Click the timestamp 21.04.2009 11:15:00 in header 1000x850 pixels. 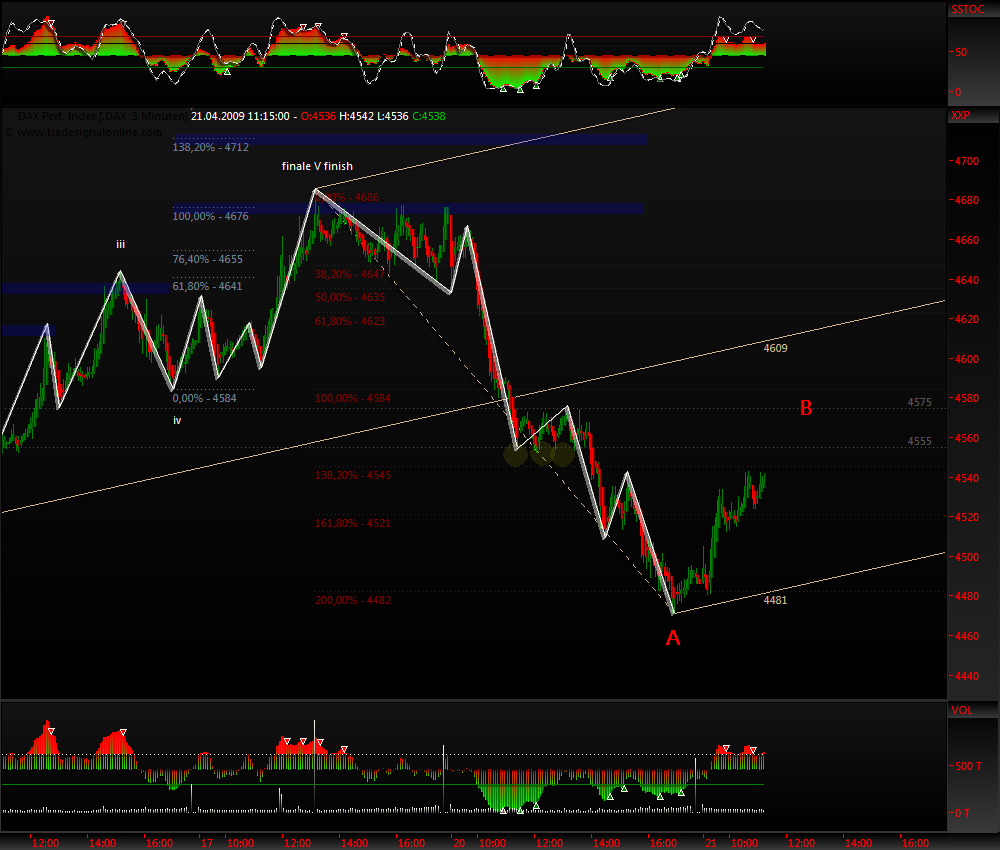(240, 117)
